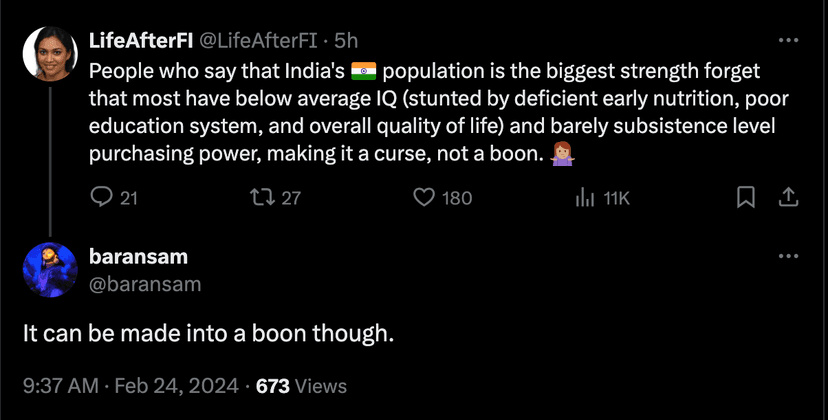Bookmark the LifeAfterFI post
This screenshot has height=420, width=828.
745,198
